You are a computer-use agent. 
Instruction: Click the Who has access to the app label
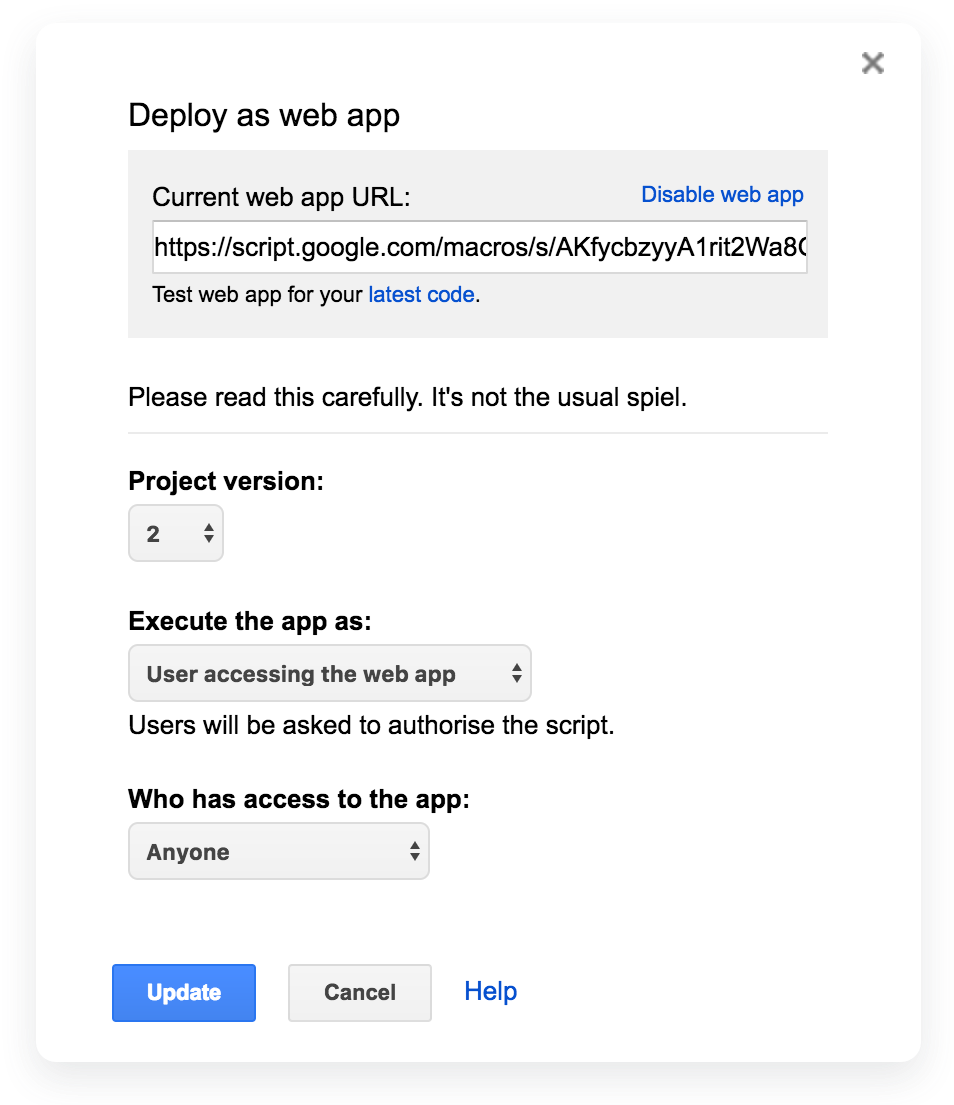[x=299, y=799]
